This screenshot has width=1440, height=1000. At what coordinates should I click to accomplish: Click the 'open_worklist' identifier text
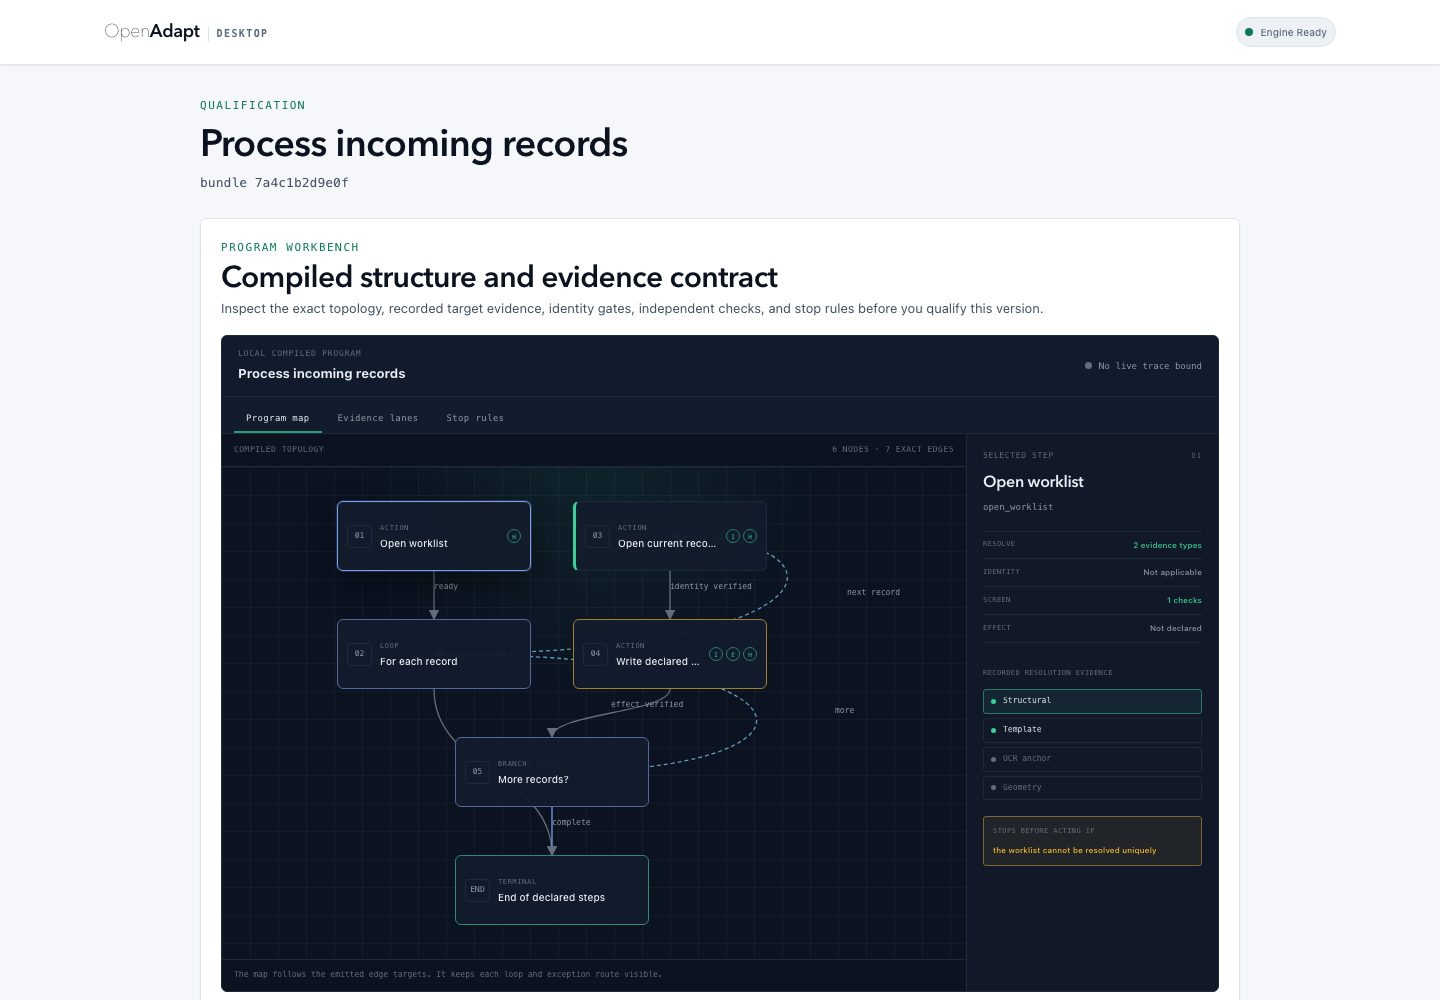[x=1018, y=507]
